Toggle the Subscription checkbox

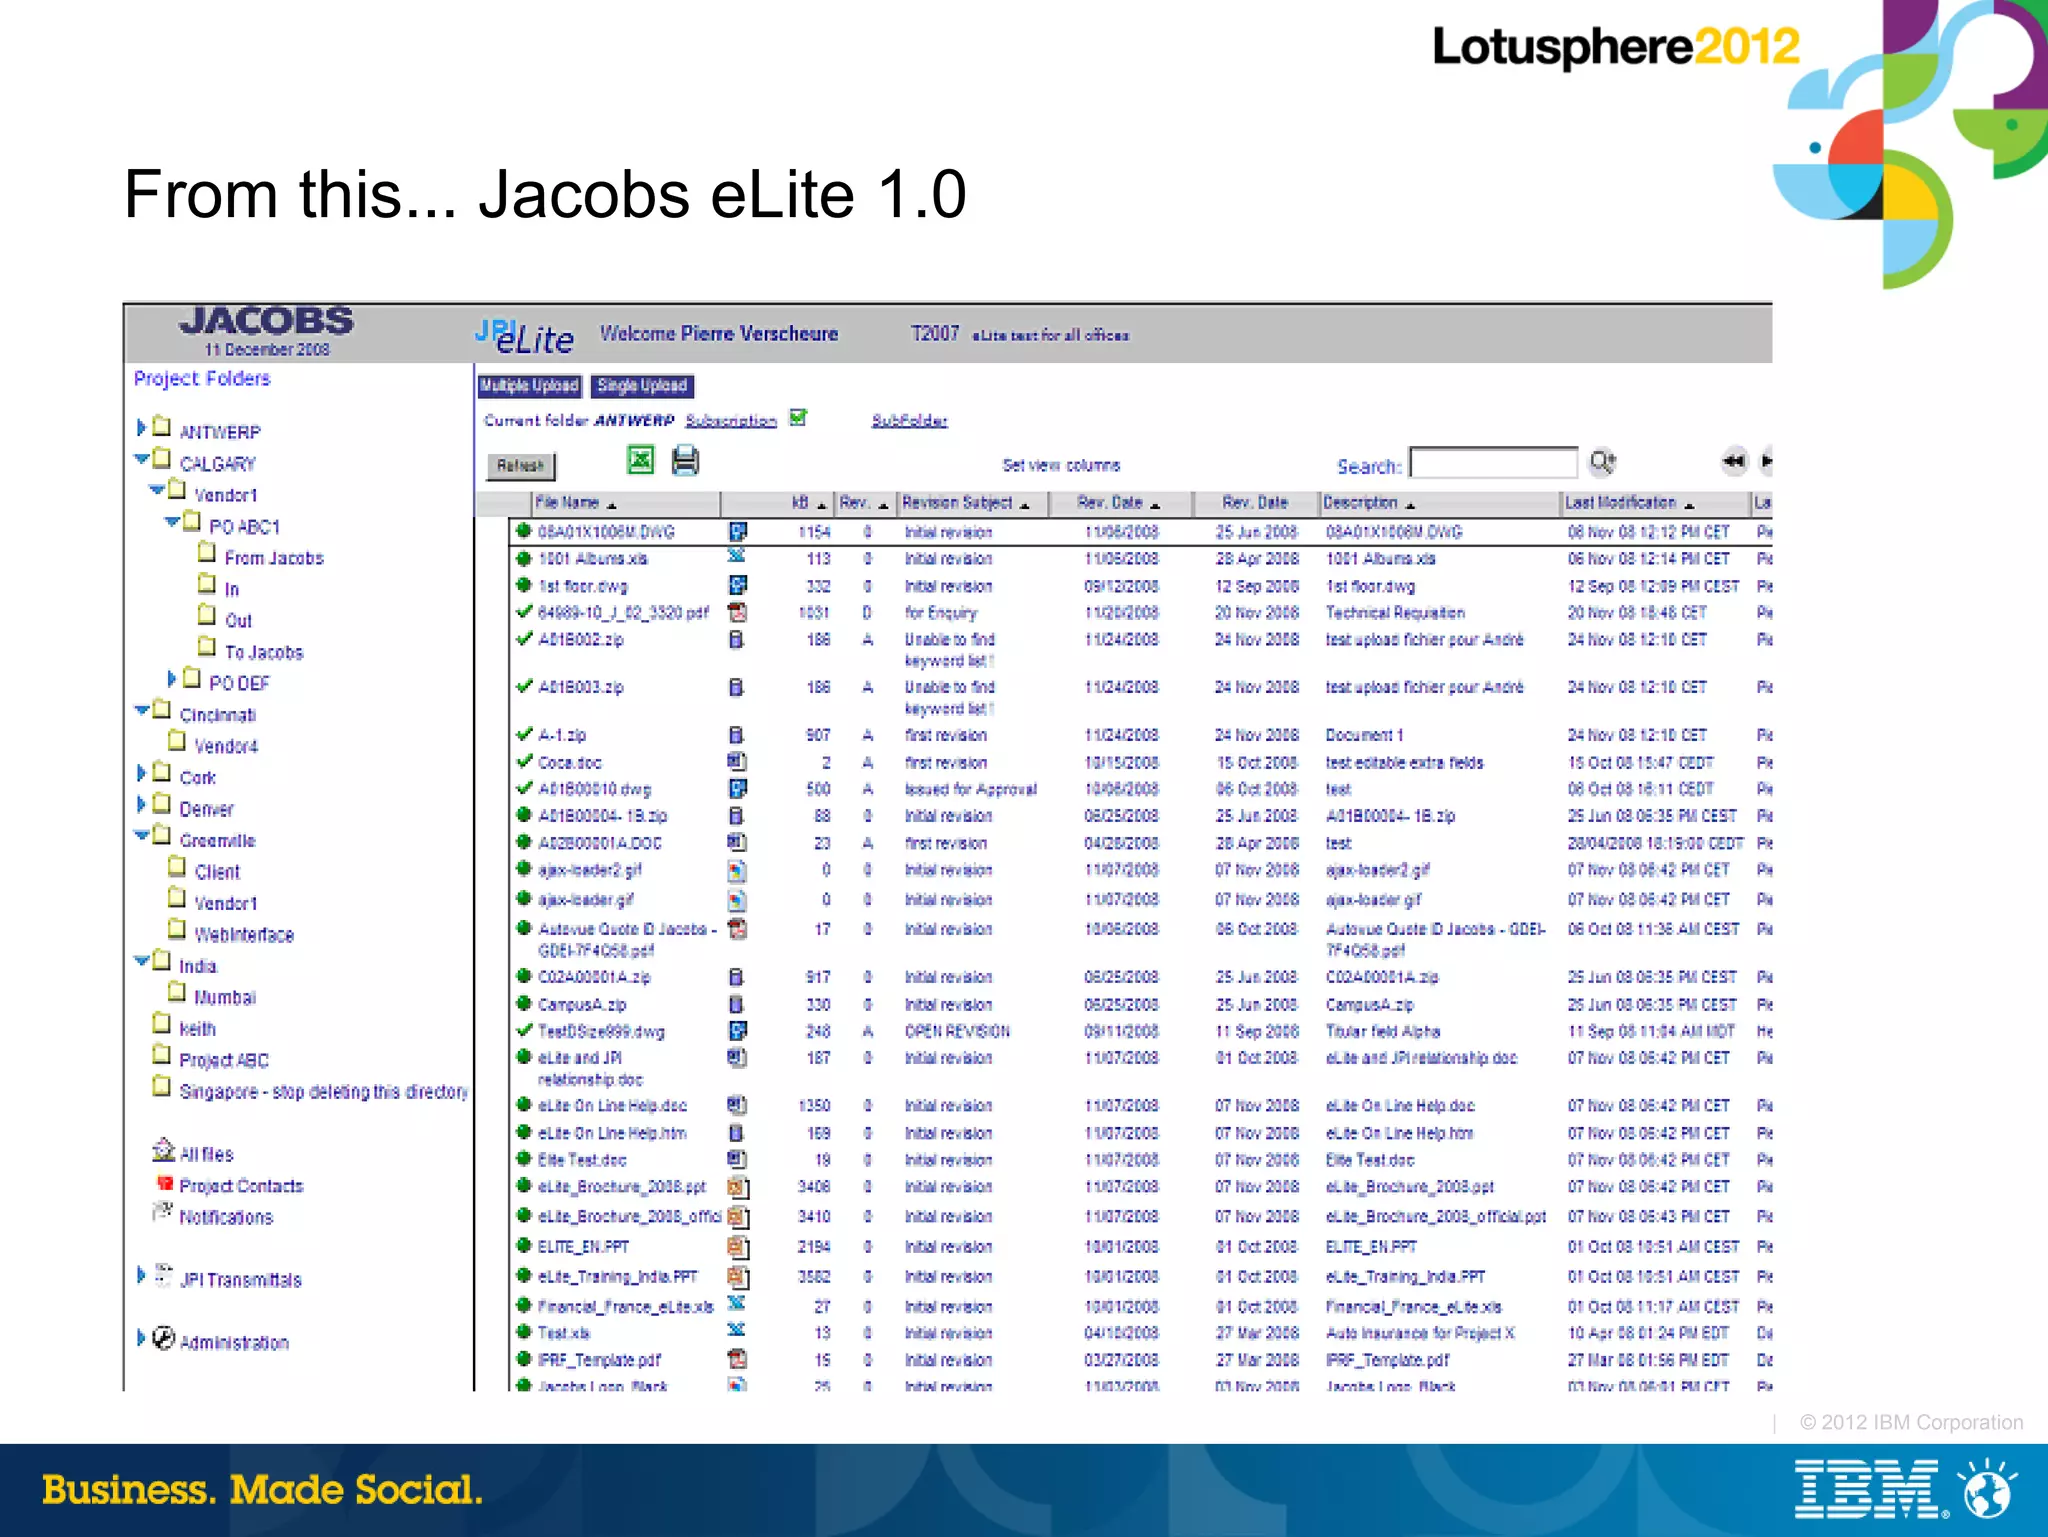click(x=797, y=417)
